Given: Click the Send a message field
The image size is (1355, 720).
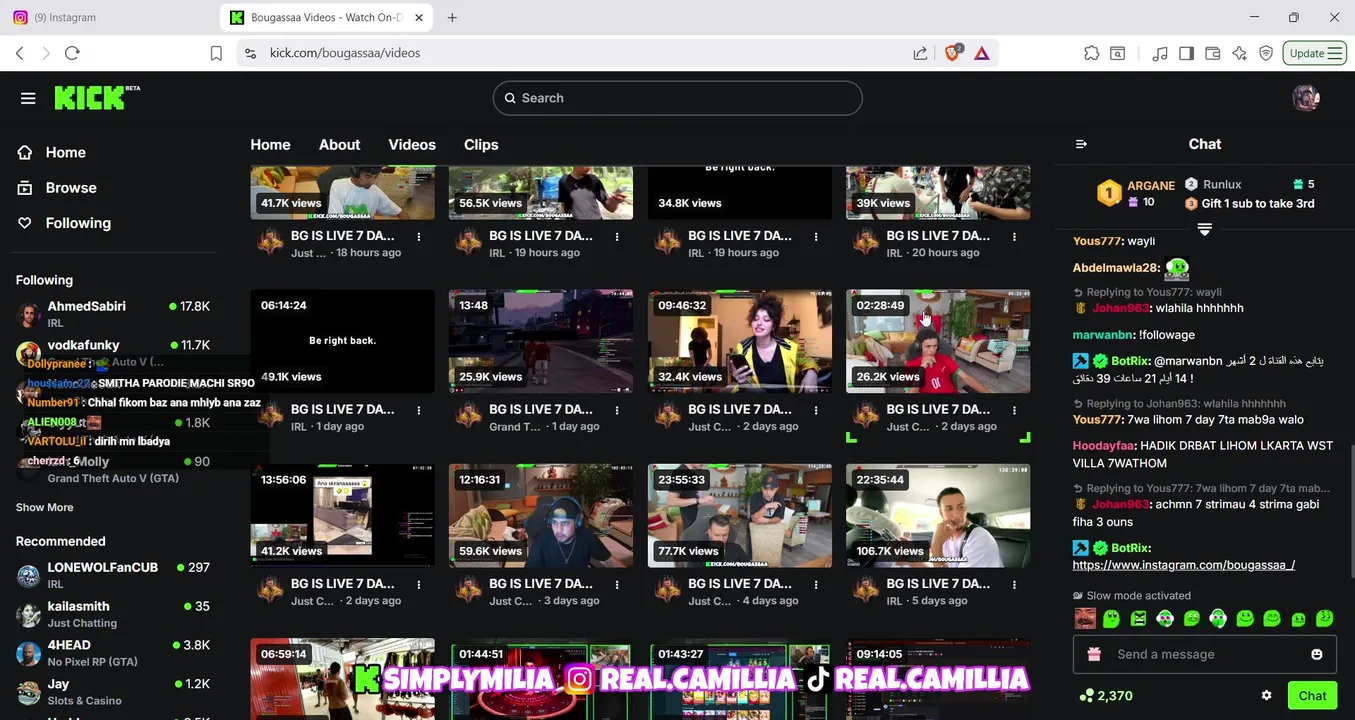Looking at the screenshot, I should pyautogui.click(x=1203, y=654).
